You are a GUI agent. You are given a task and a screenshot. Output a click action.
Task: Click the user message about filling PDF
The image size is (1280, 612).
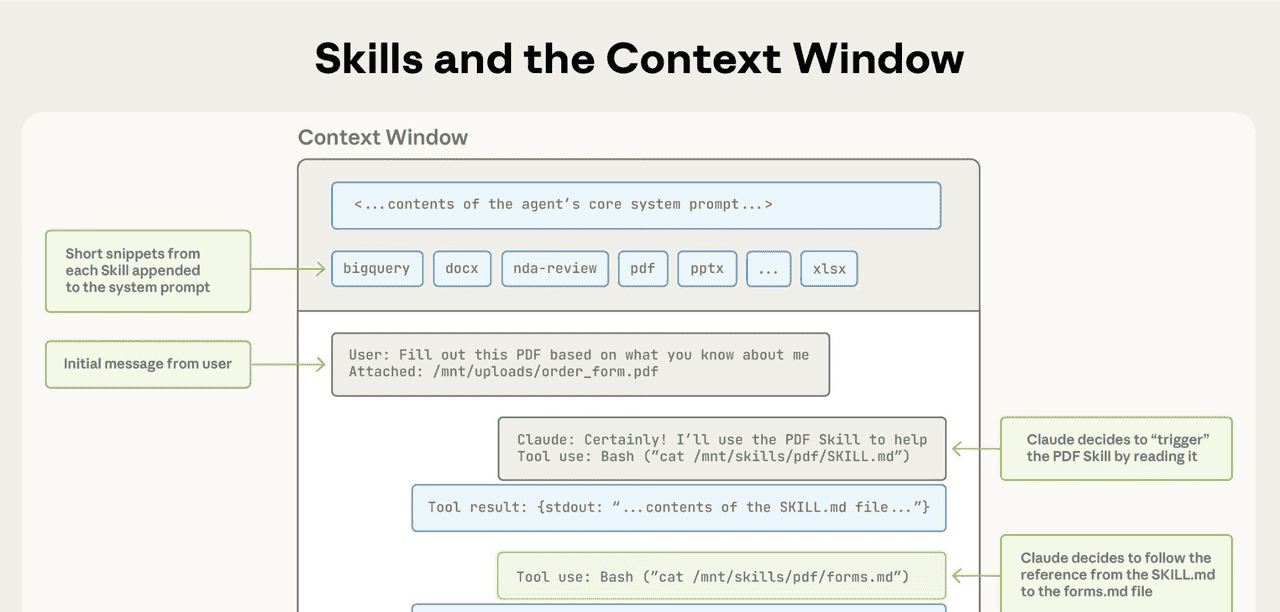(580, 364)
